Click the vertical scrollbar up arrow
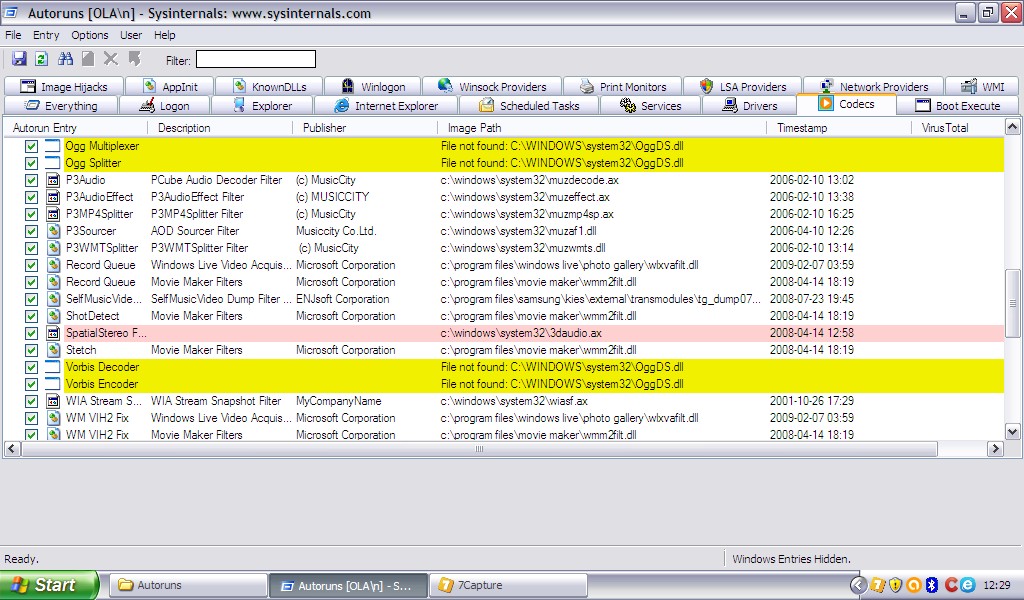This screenshot has width=1024, height=600. tap(1012, 127)
